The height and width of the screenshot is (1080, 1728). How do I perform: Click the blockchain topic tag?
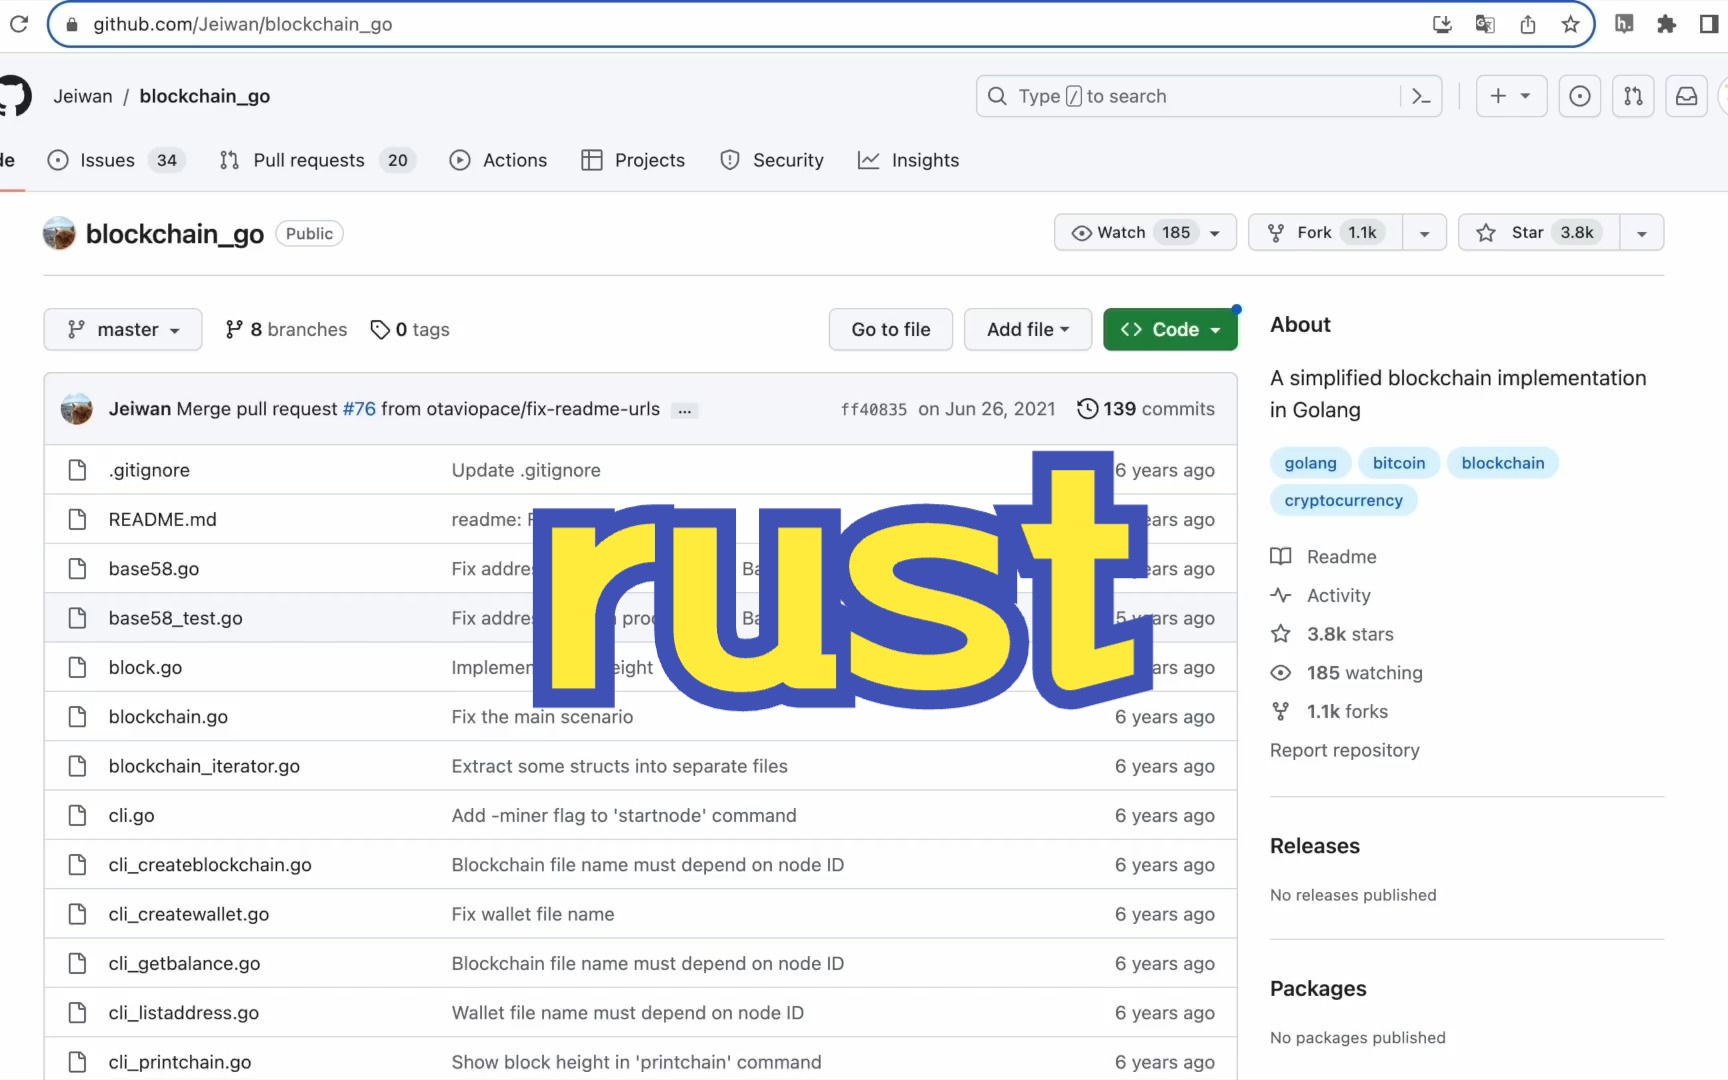pos(1502,463)
